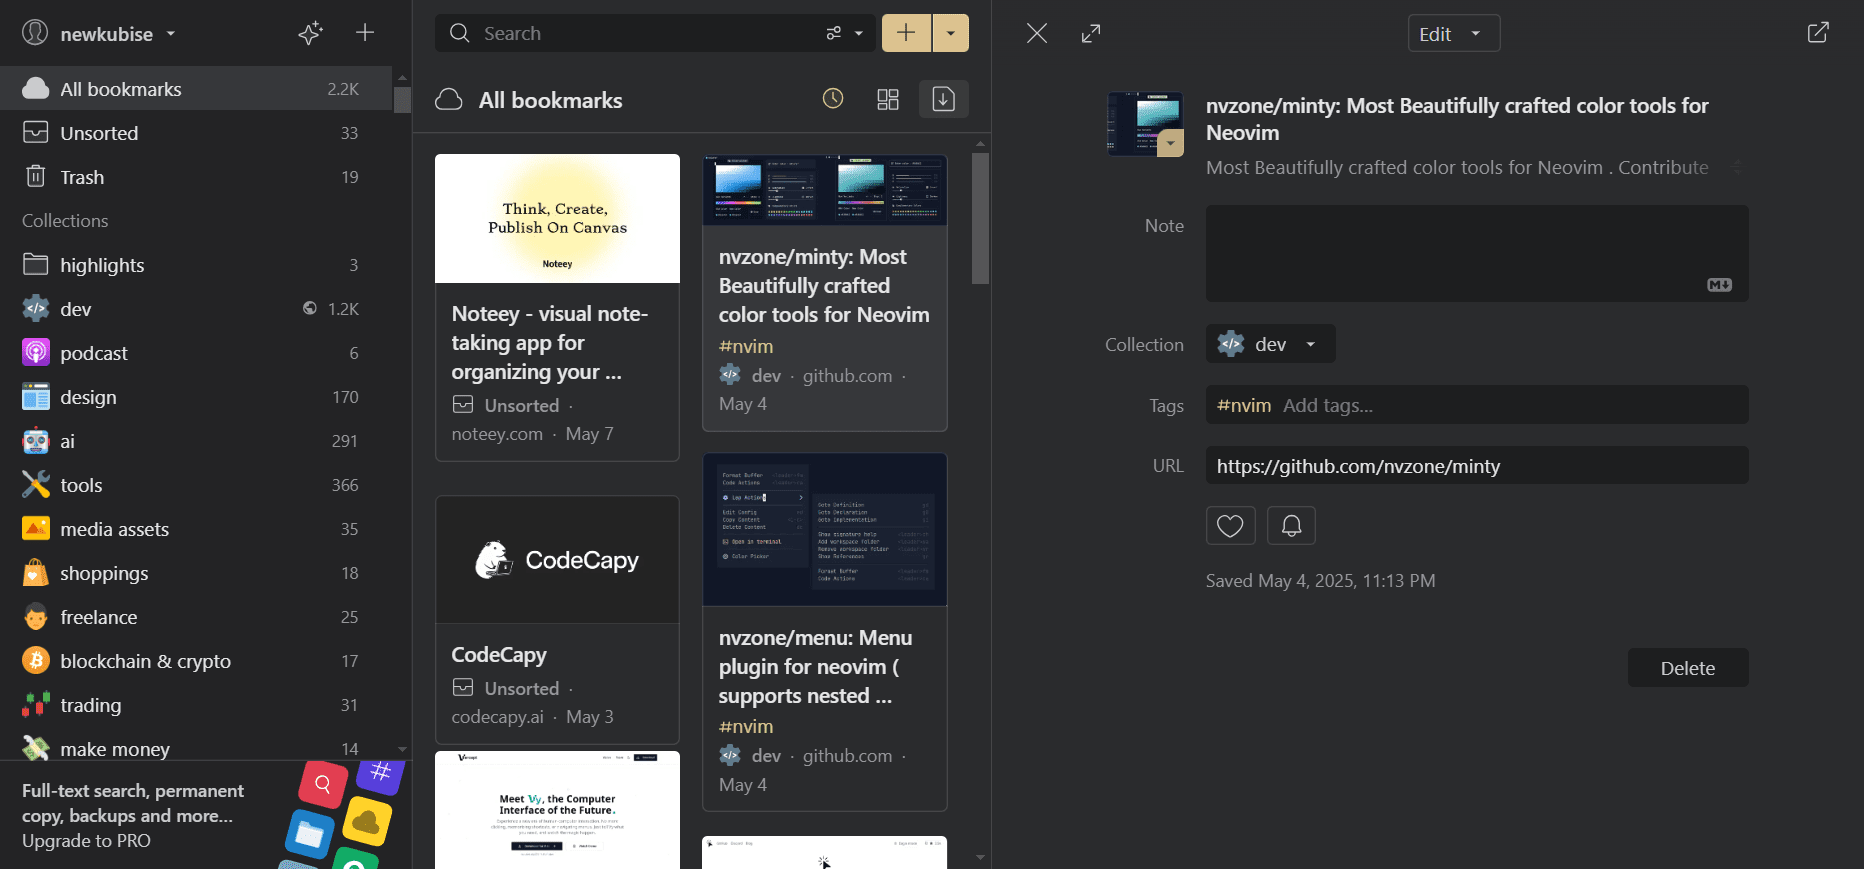Open the Trash folder
The image size is (1864, 869).
point(196,177)
